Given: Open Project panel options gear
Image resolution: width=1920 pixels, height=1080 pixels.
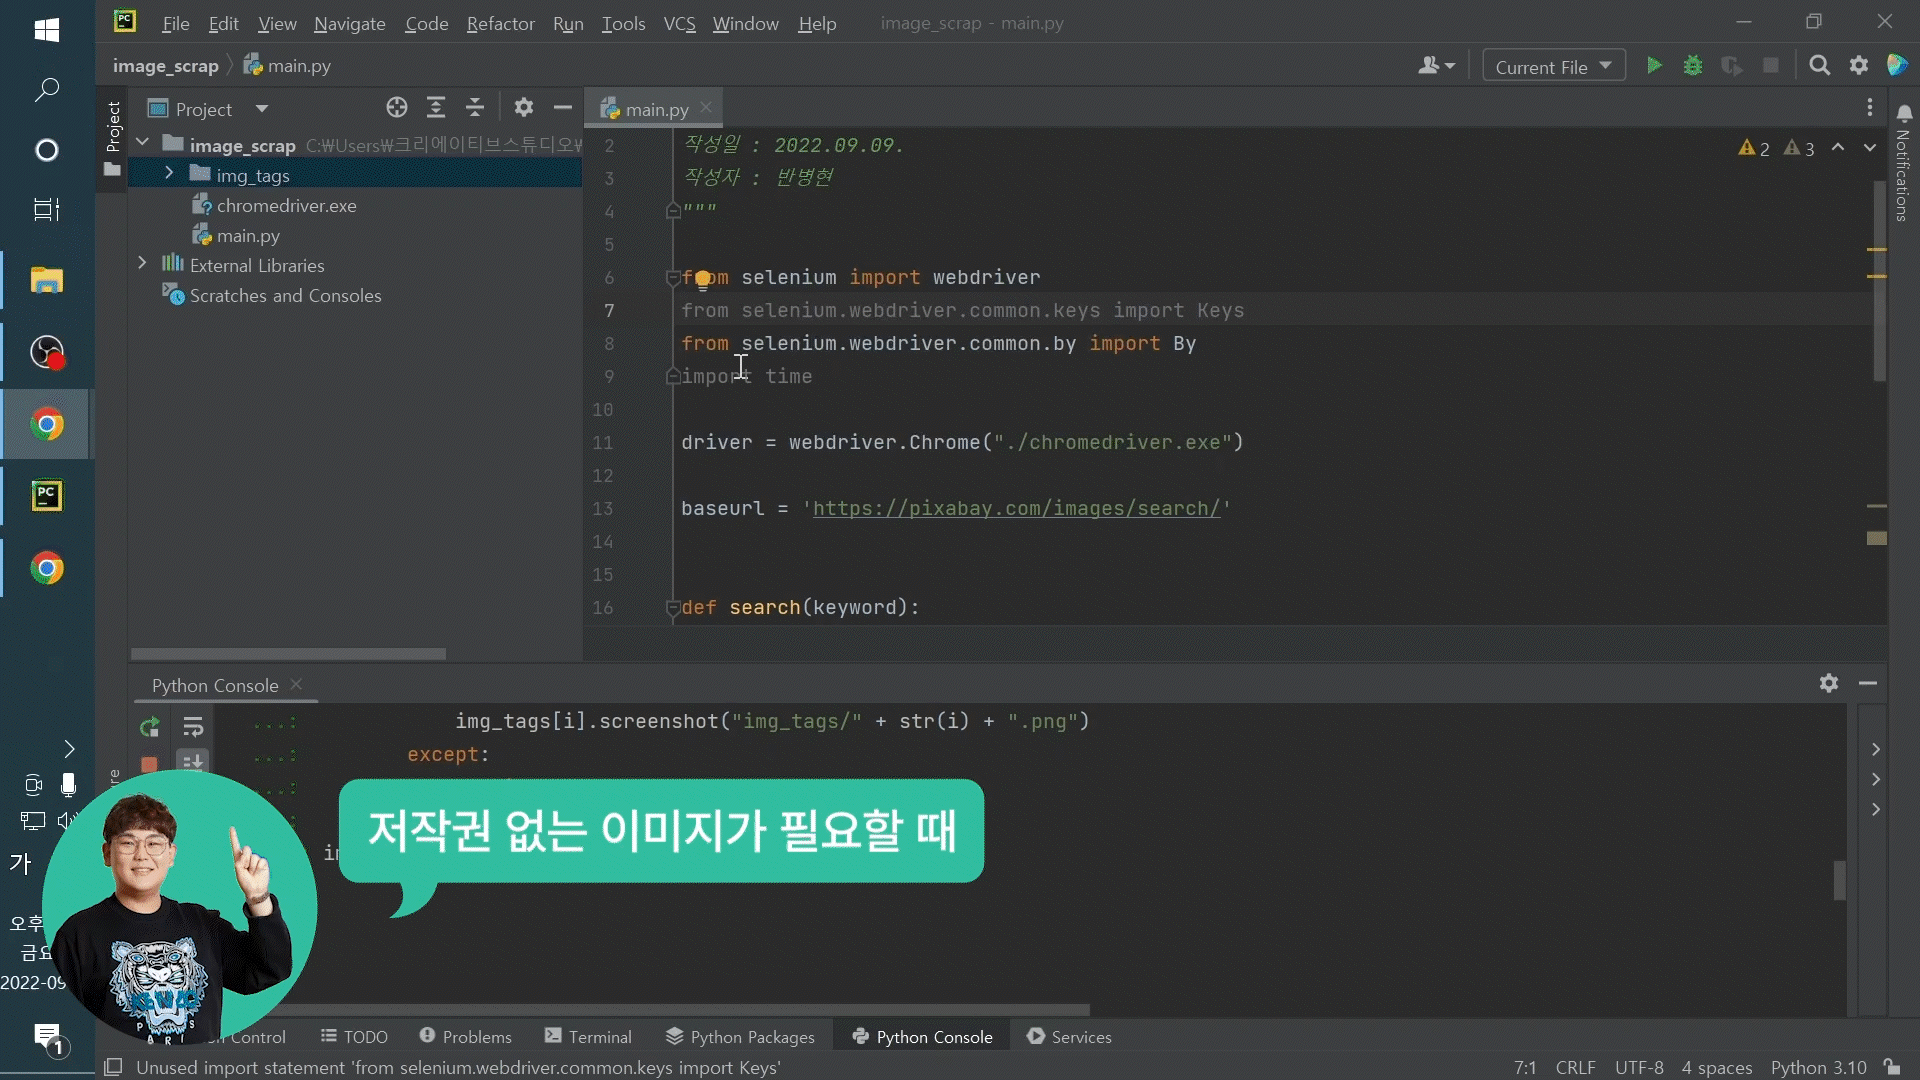Looking at the screenshot, I should (x=524, y=108).
